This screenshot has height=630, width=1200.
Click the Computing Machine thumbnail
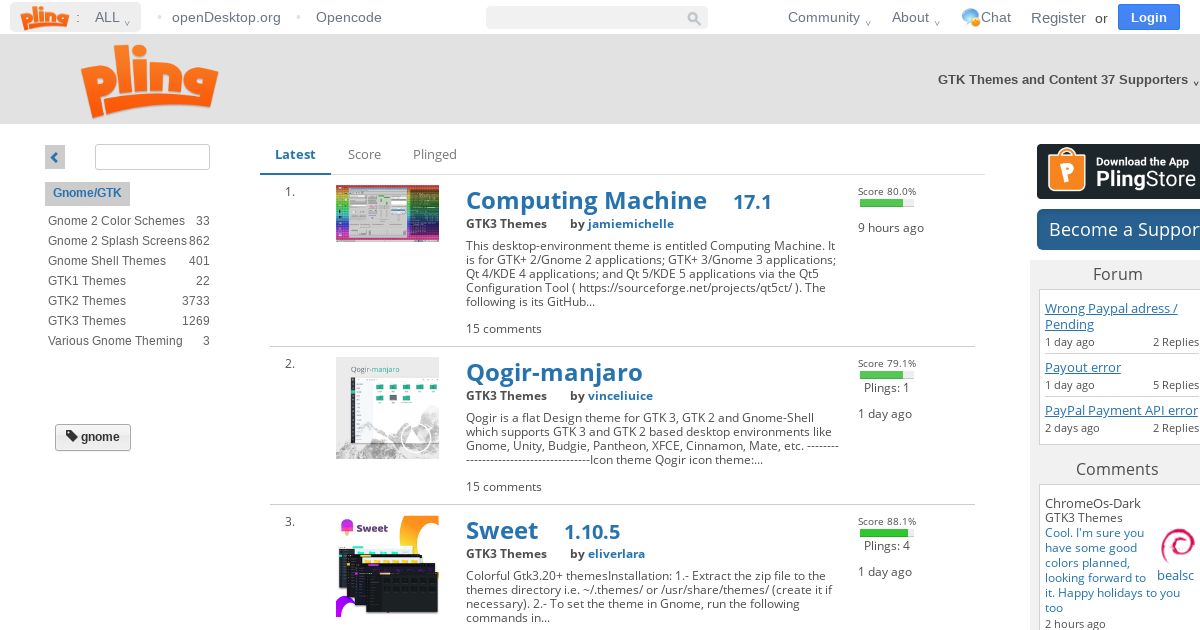[x=387, y=213]
